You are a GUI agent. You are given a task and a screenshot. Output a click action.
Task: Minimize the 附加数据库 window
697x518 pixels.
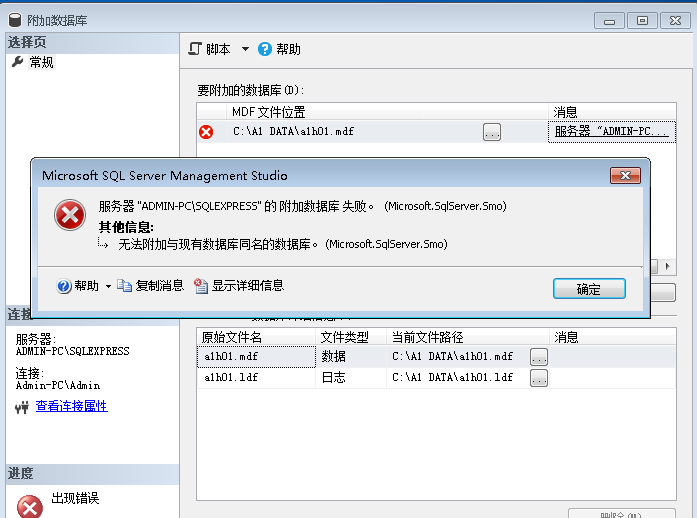[x=609, y=21]
